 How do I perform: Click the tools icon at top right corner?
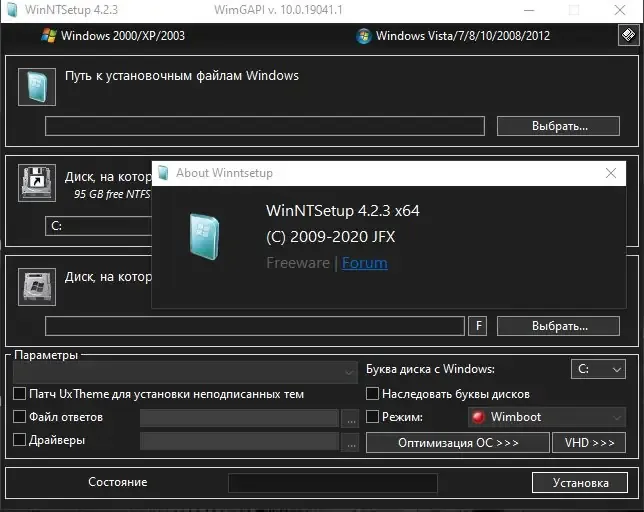coord(628,35)
